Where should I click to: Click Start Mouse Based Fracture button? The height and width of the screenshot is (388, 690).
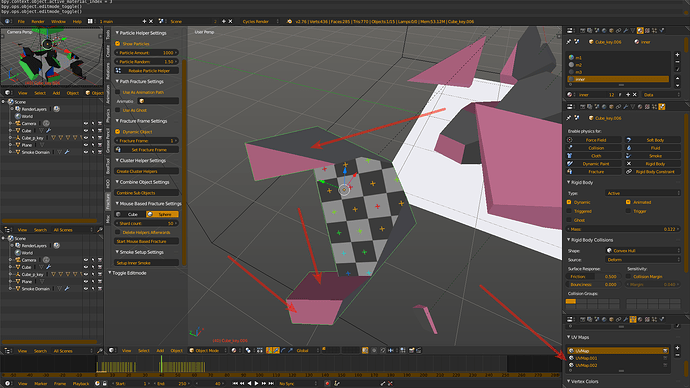pyautogui.click(x=147, y=241)
